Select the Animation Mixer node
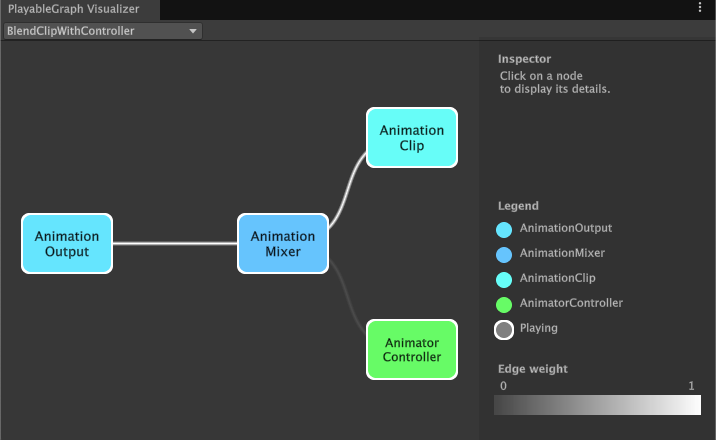The image size is (716, 440). point(282,243)
